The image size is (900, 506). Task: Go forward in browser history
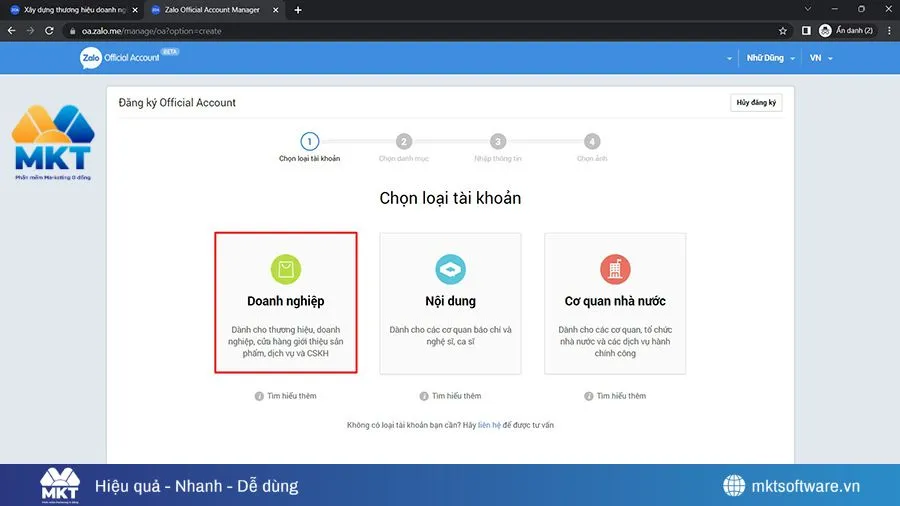pyautogui.click(x=30, y=31)
